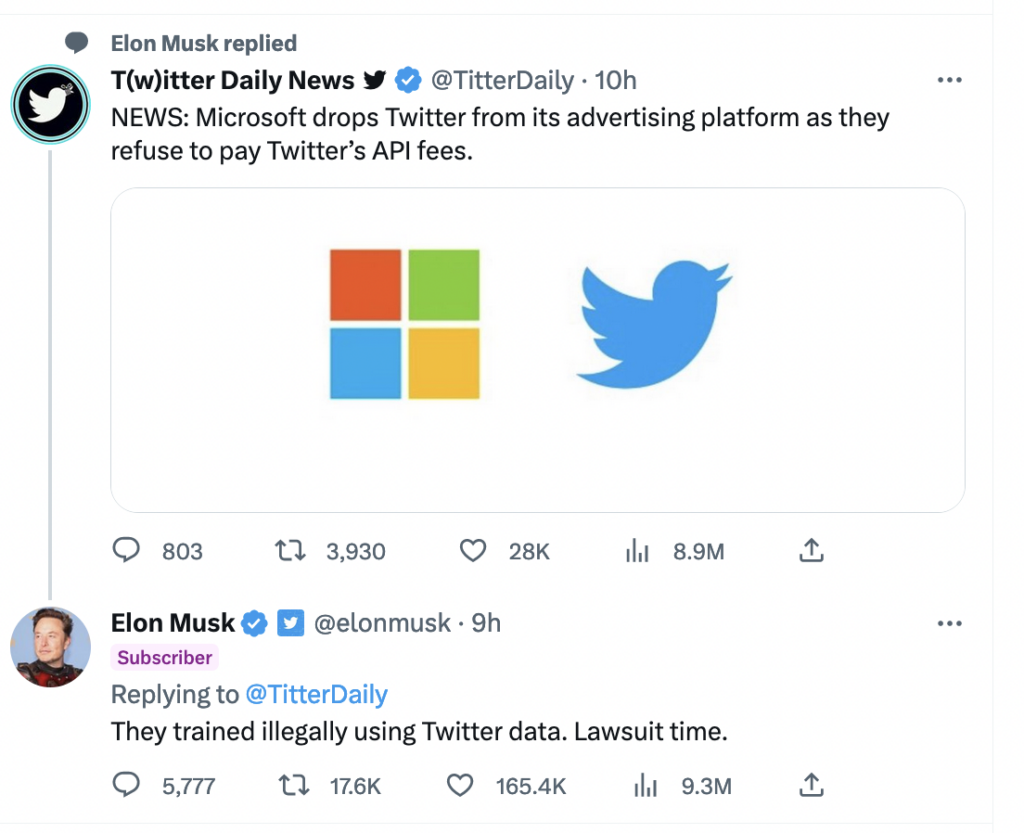Open the Microsoft and Twitter logo image
1024x833 pixels.
coord(537,350)
